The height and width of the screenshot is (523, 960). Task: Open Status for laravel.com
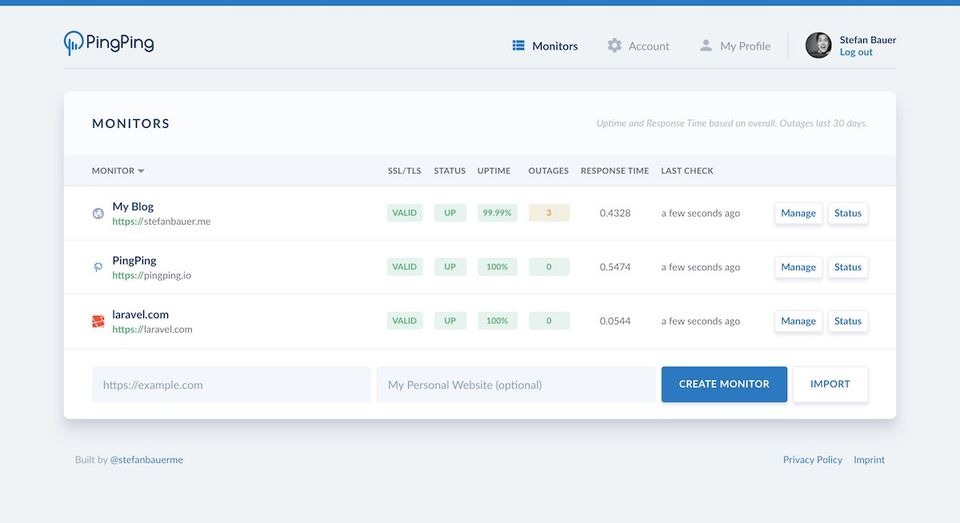848,321
